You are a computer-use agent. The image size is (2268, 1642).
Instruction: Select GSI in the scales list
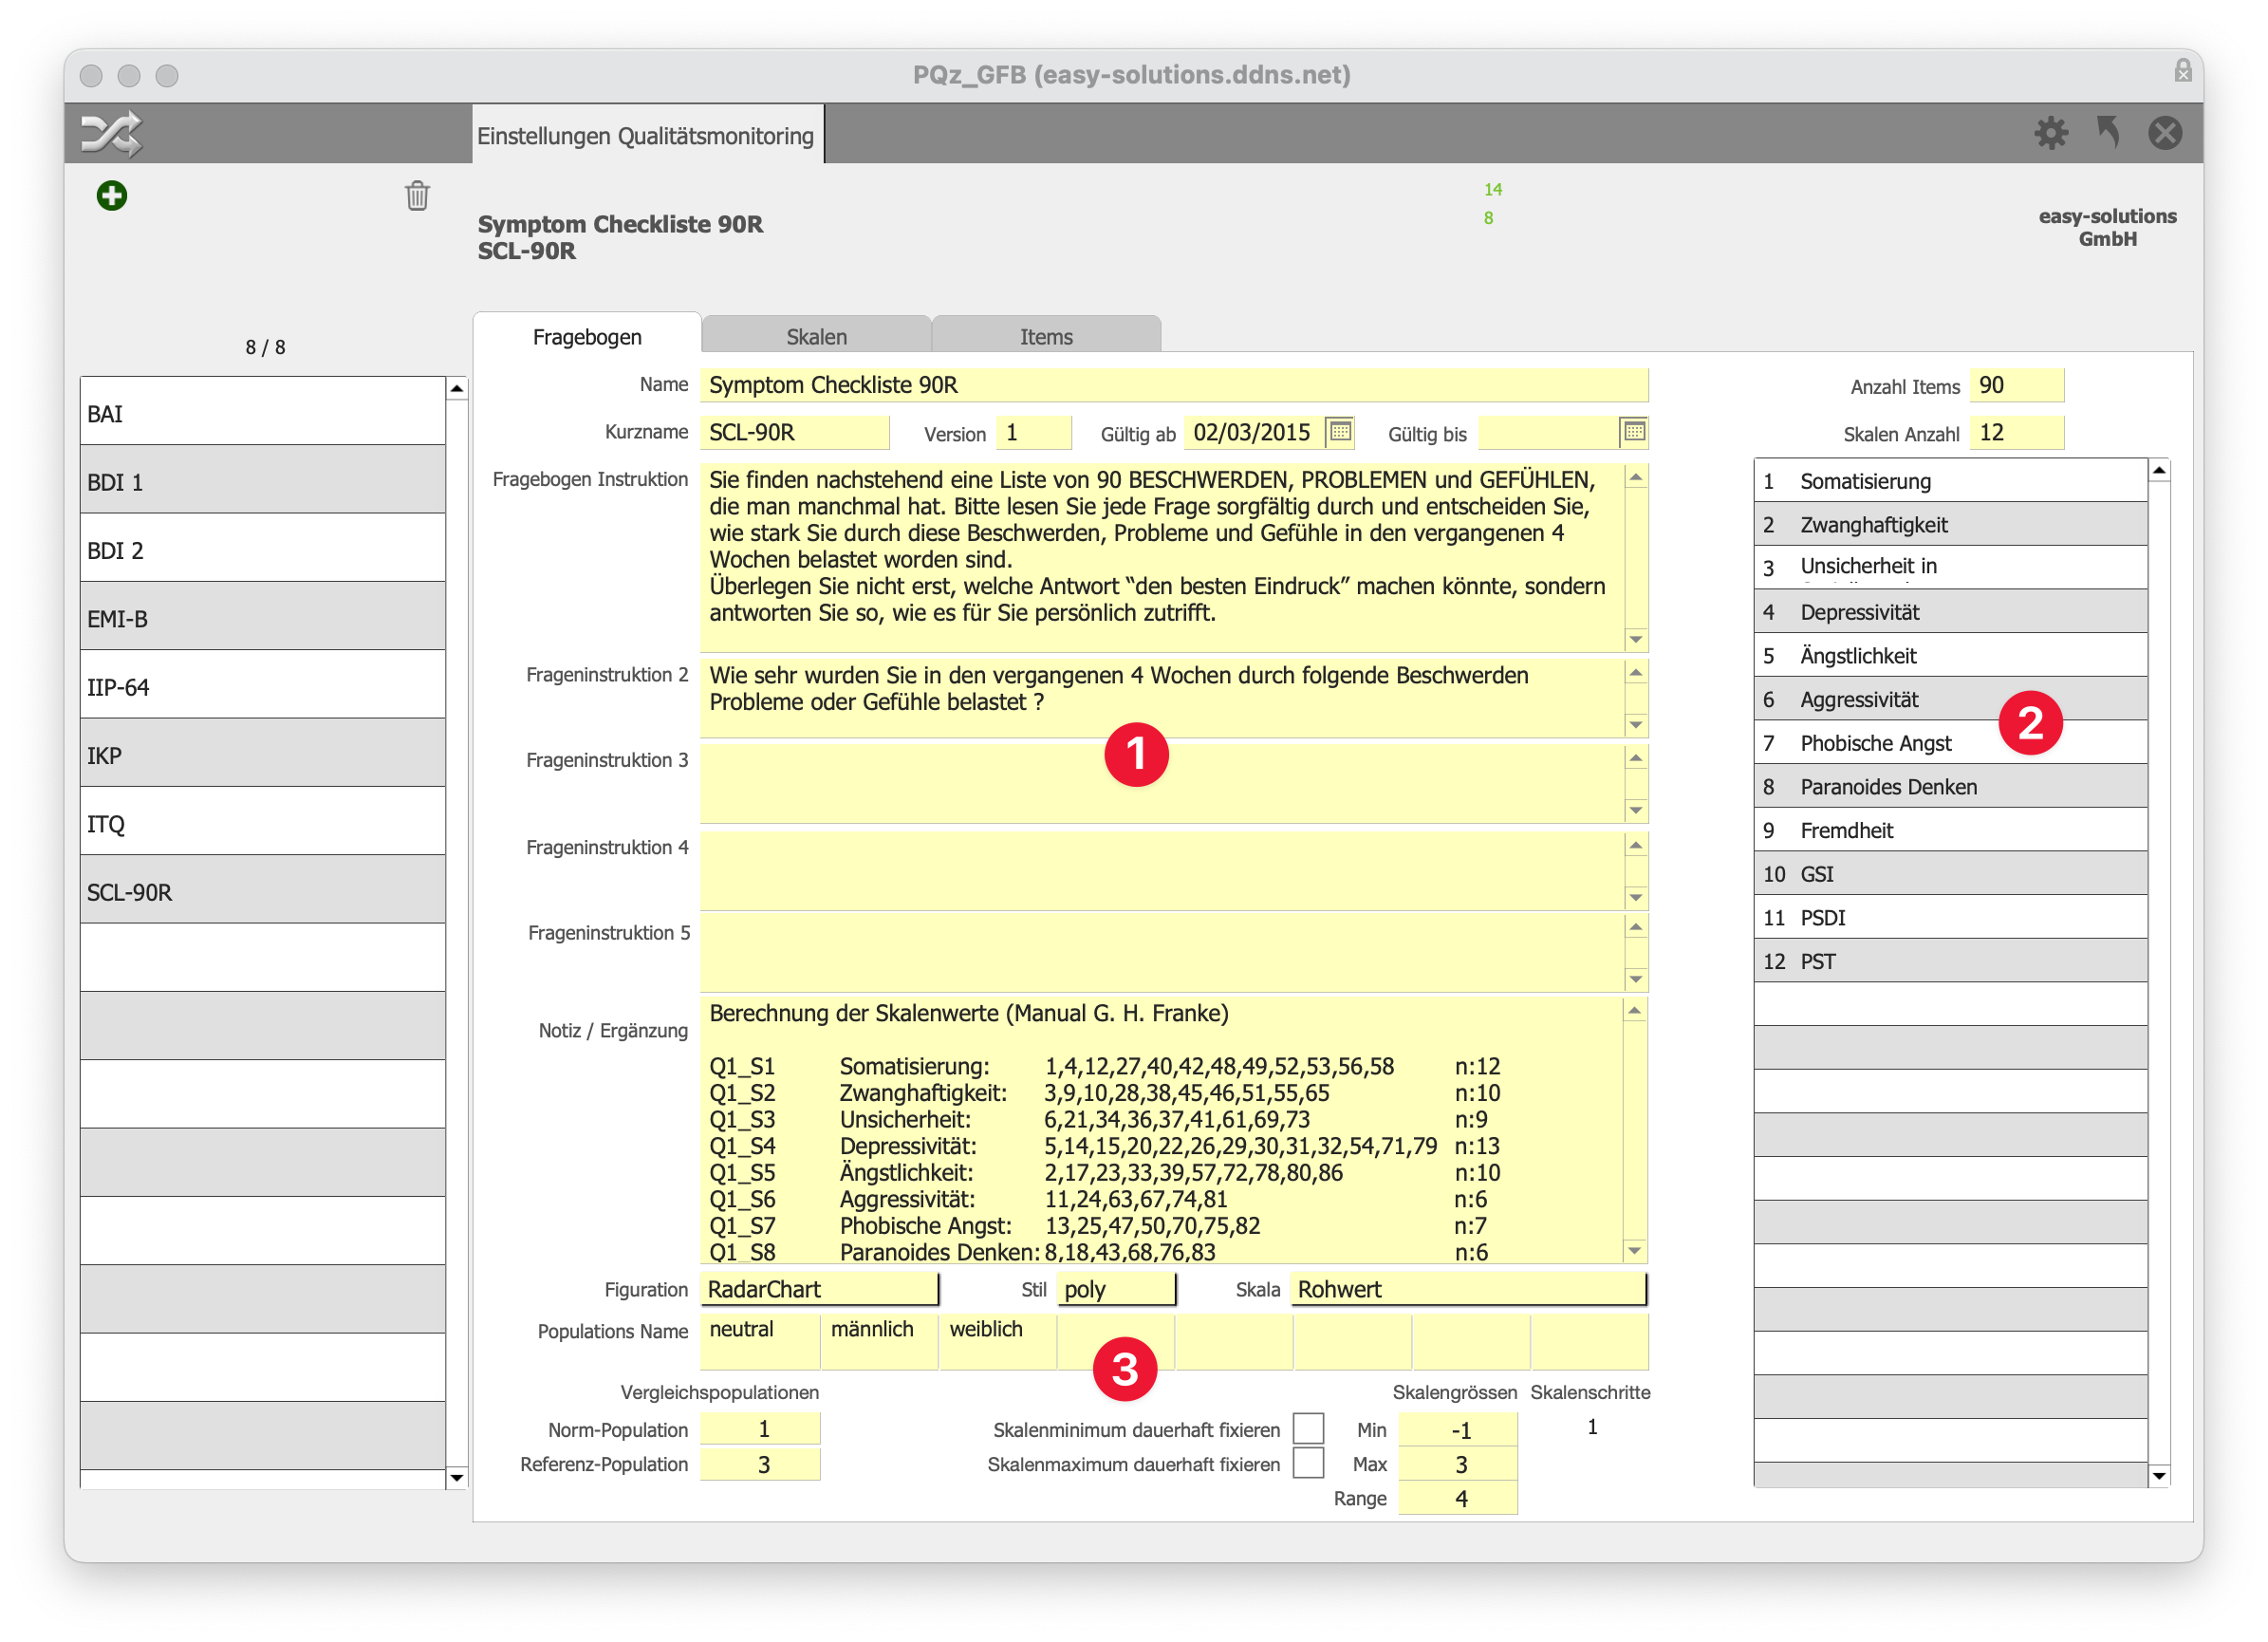pyautogui.click(x=1950, y=873)
